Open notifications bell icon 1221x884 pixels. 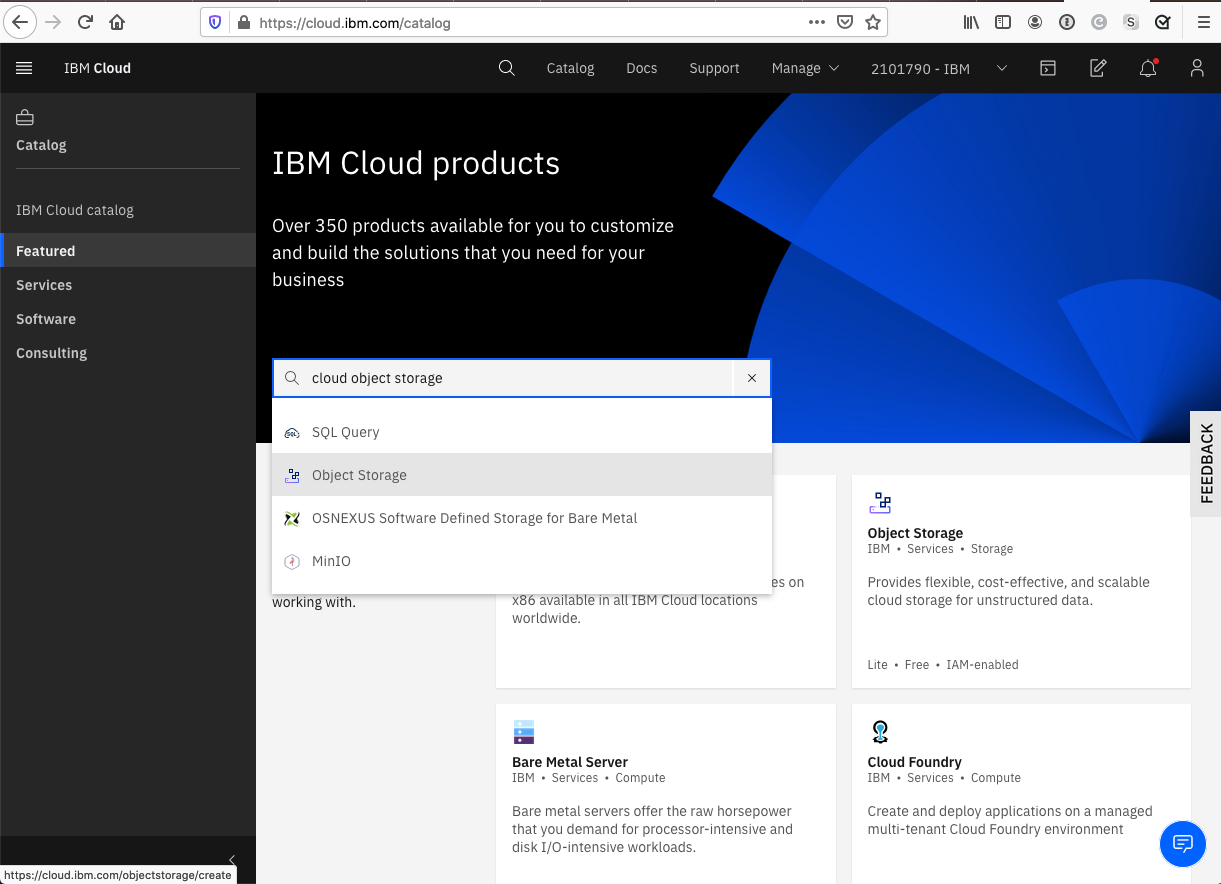pyautogui.click(x=1148, y=68)
